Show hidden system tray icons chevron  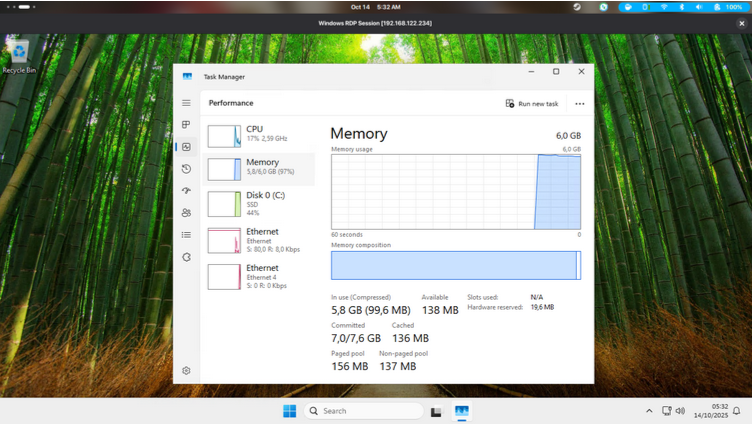click(x=649, y=411)
